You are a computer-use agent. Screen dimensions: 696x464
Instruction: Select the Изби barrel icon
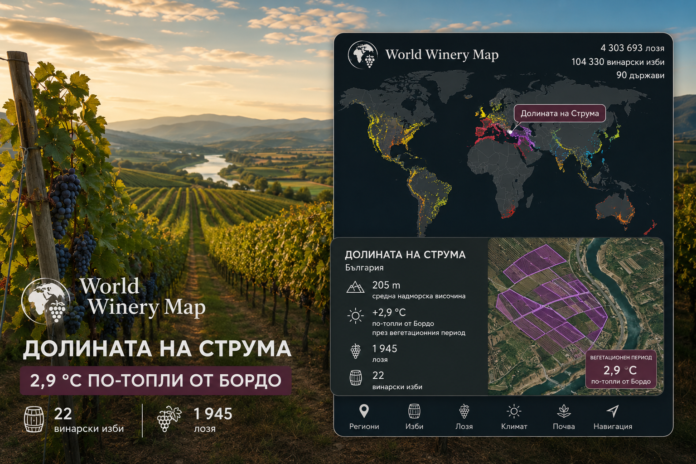click(414, 411)
